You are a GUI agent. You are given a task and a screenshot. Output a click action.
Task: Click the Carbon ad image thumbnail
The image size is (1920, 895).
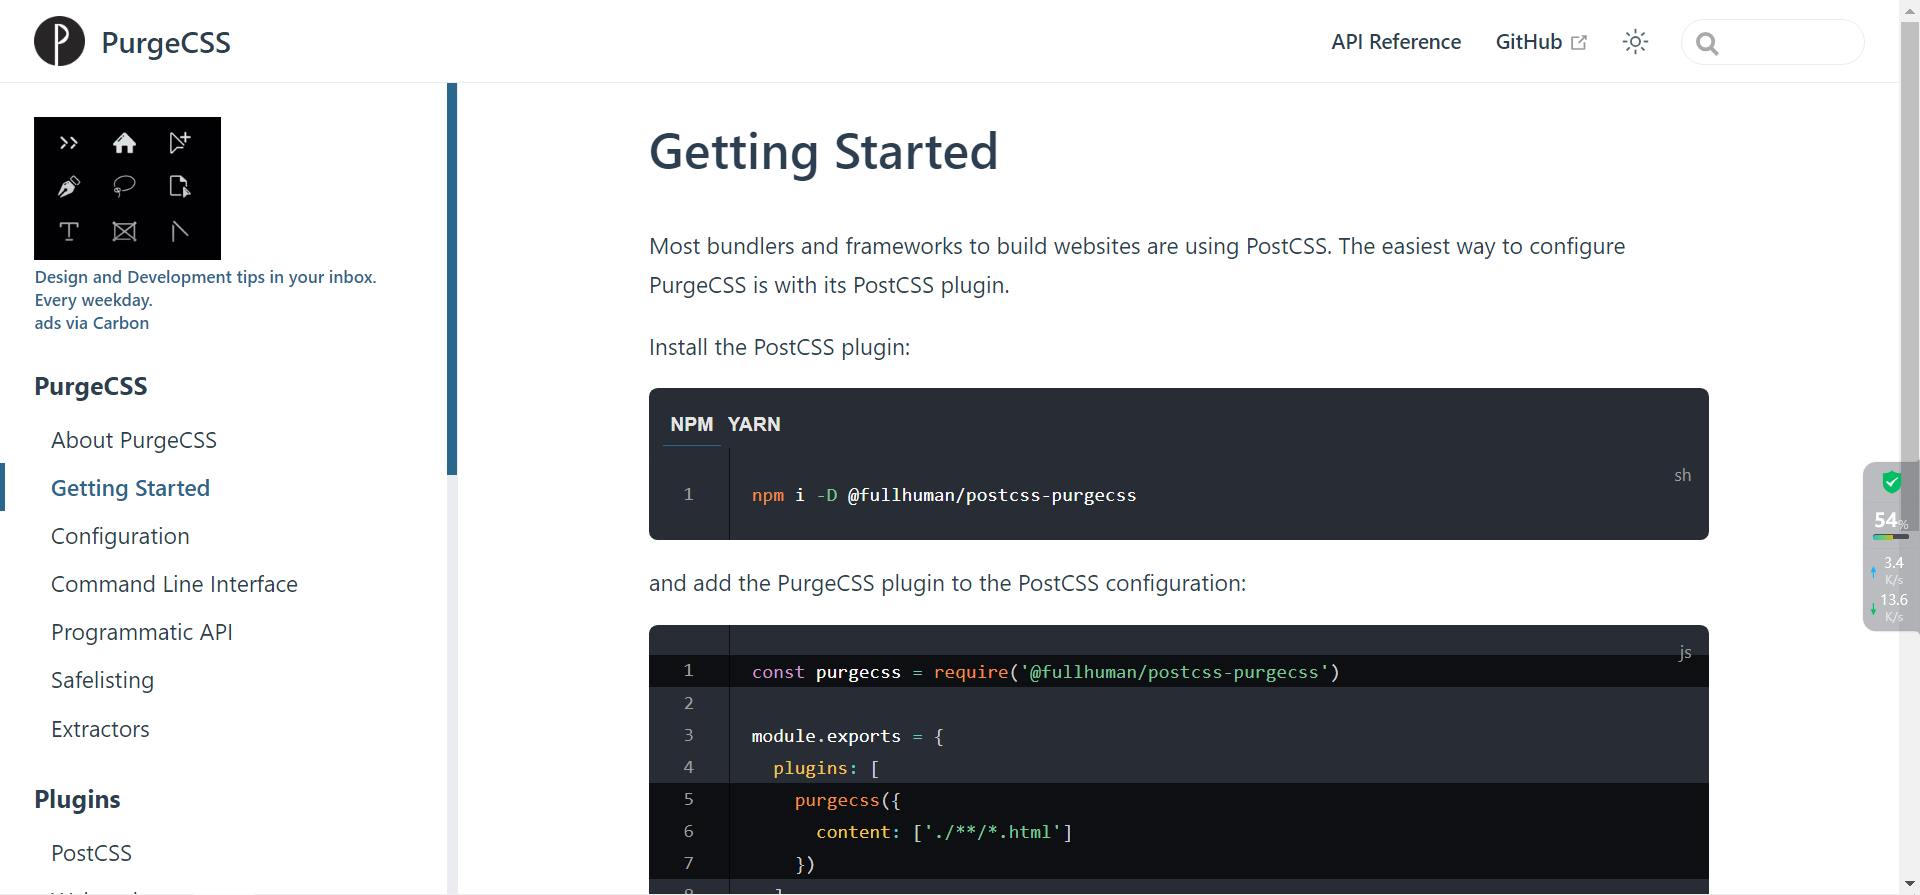pyautogui.click(x=127, y=188)
